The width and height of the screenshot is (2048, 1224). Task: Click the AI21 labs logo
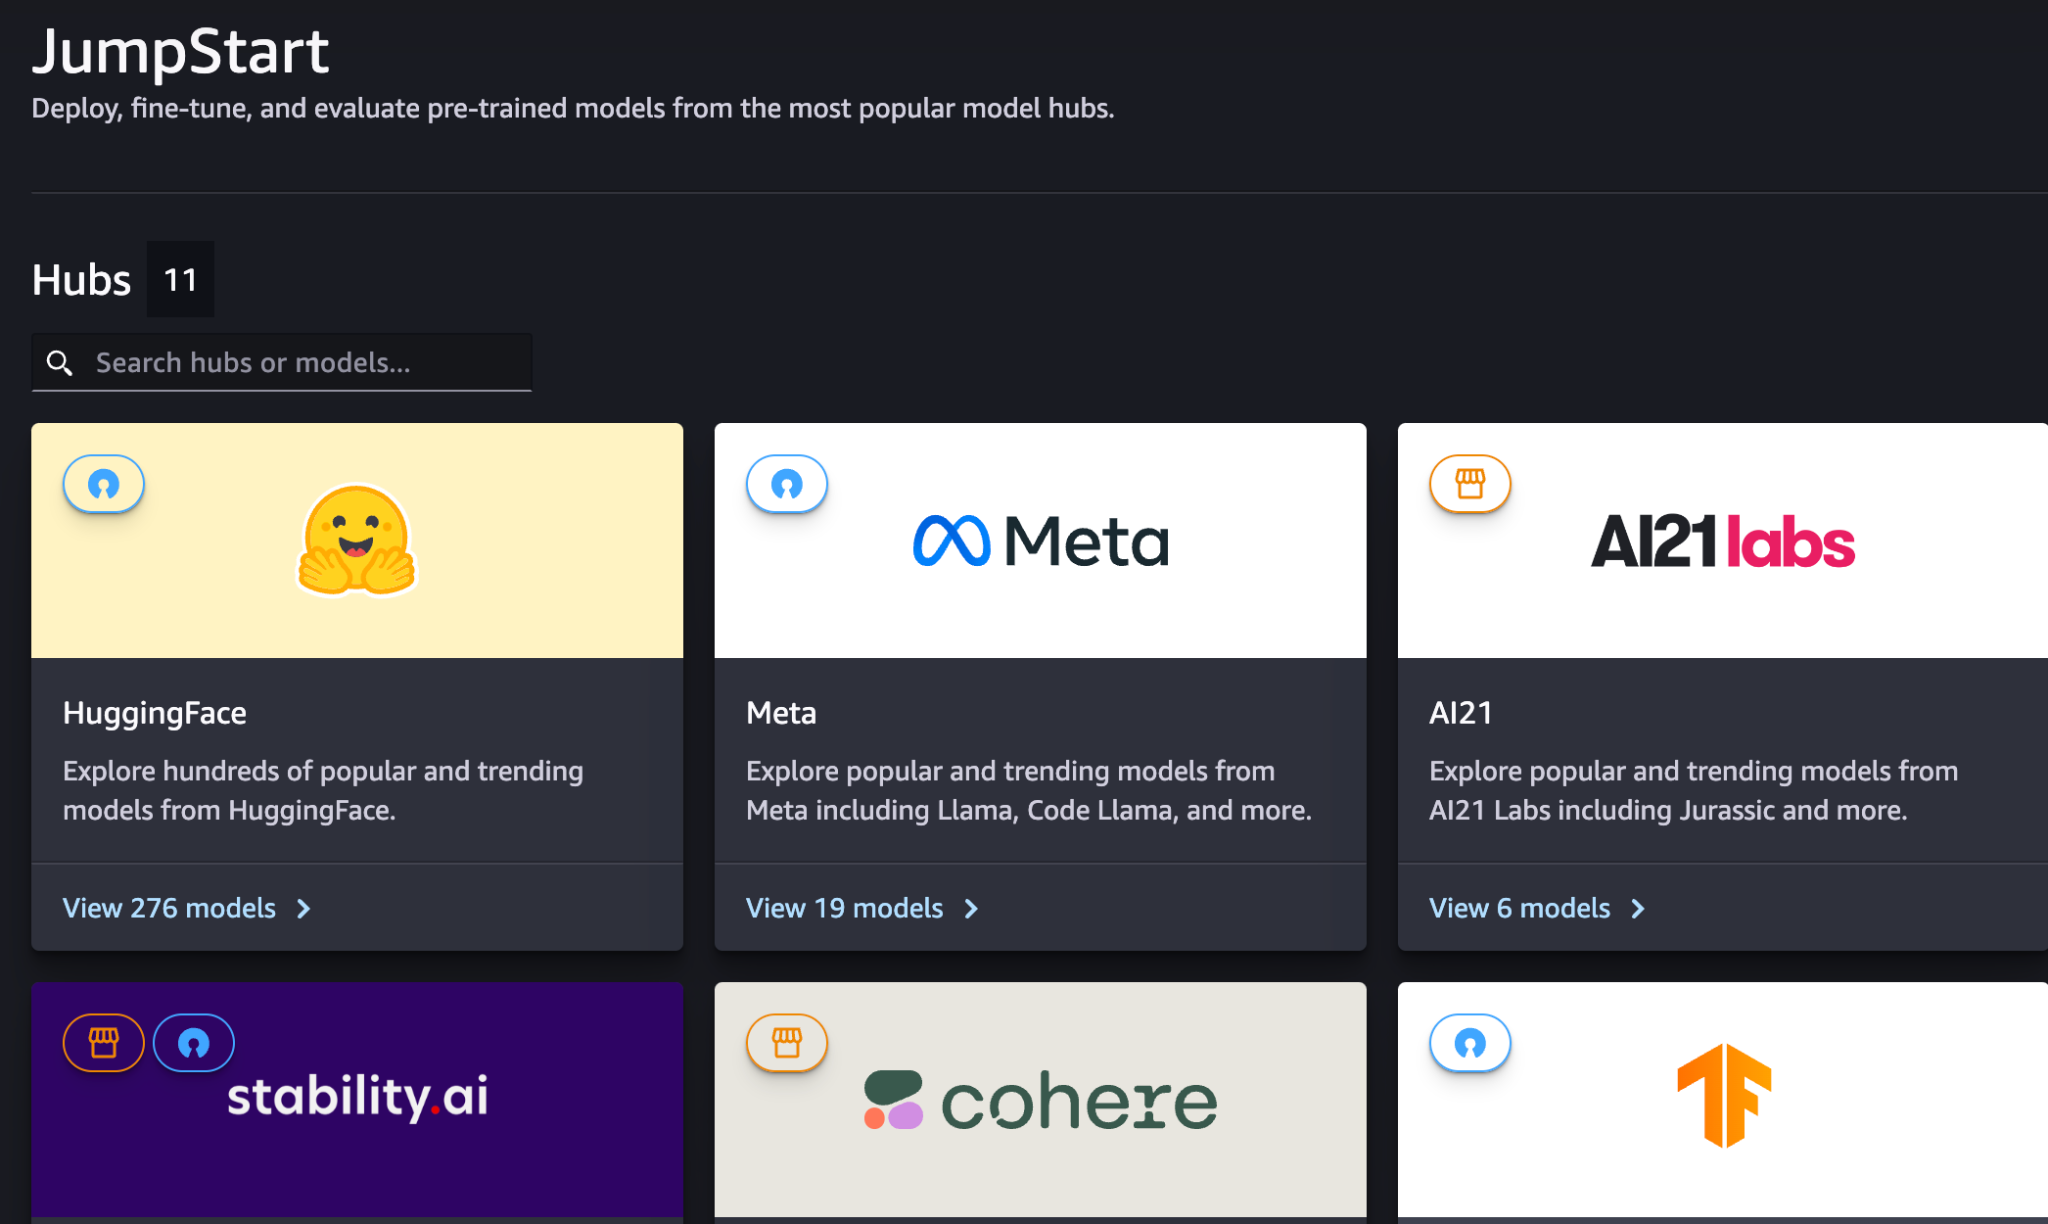pyautogui.click(x=1722, y=541)
